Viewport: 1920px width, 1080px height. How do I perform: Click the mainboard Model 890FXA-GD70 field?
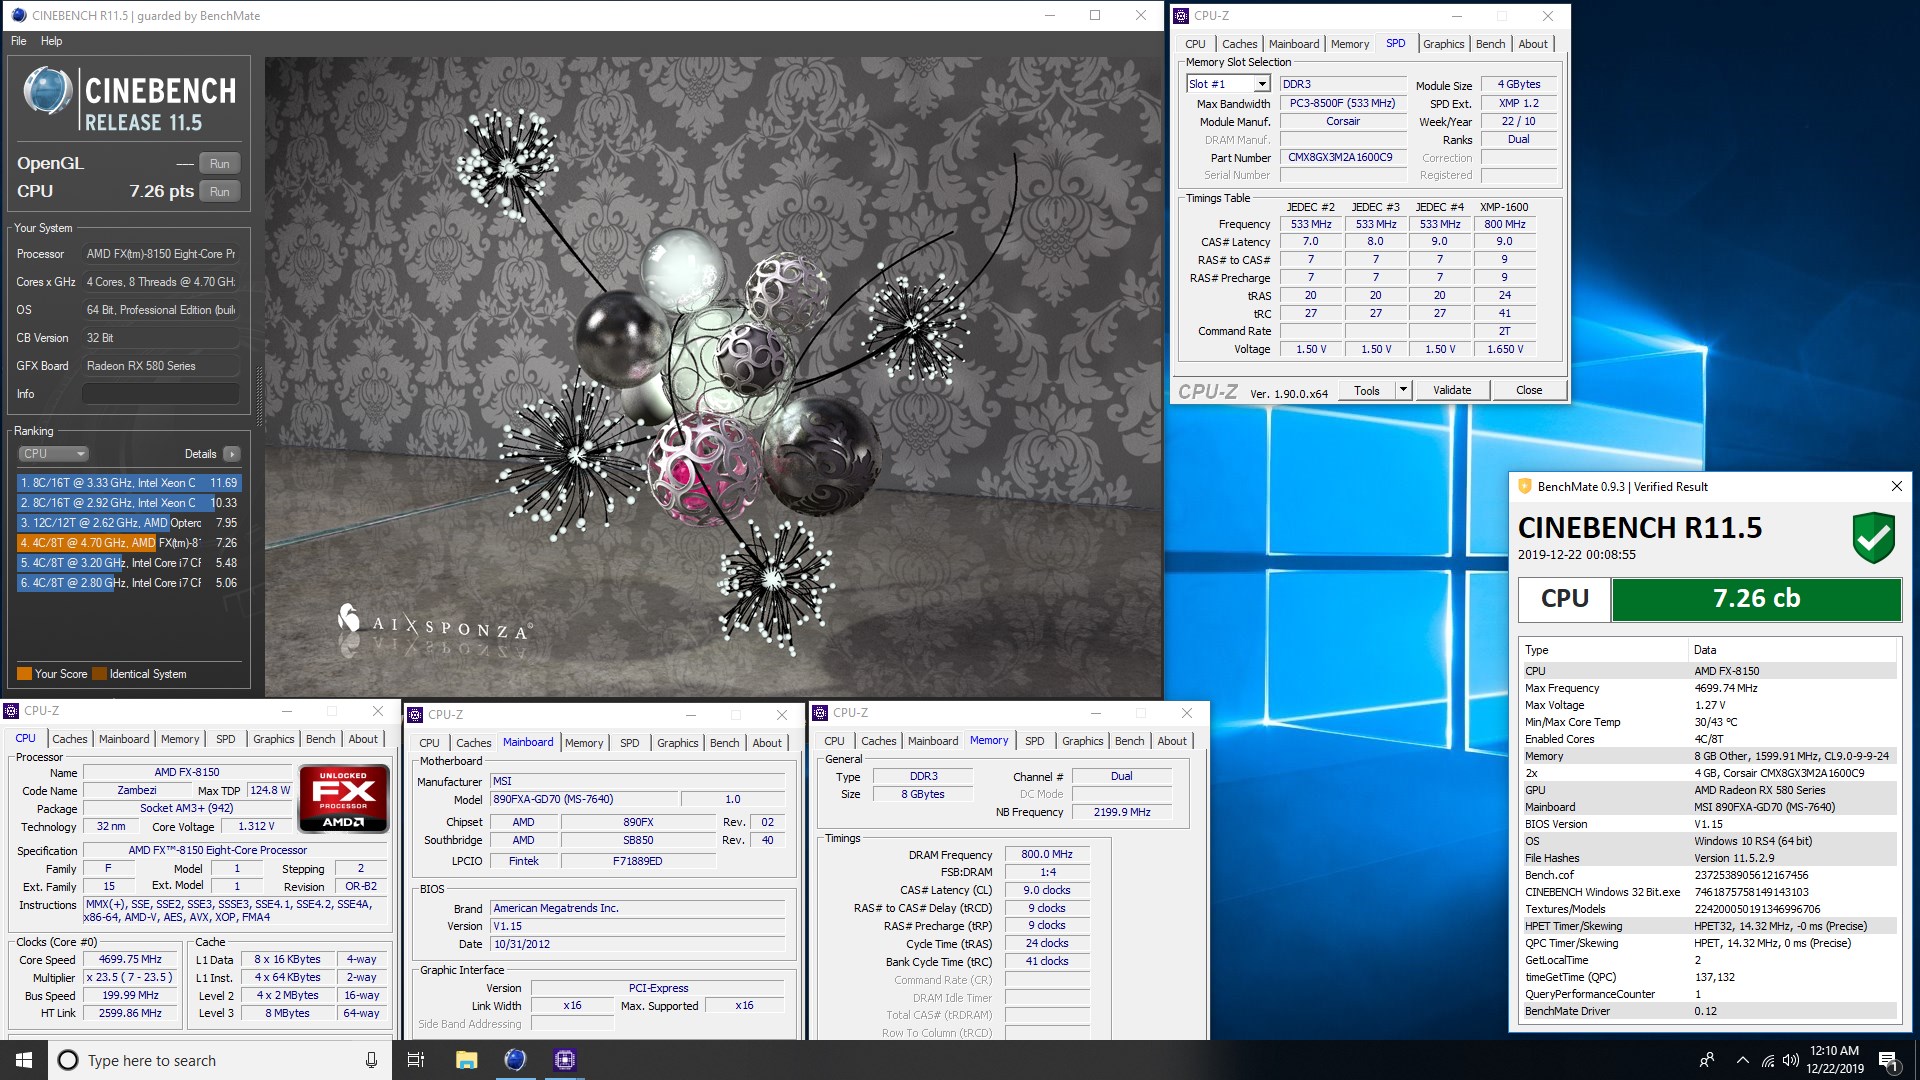coord(583,799)
